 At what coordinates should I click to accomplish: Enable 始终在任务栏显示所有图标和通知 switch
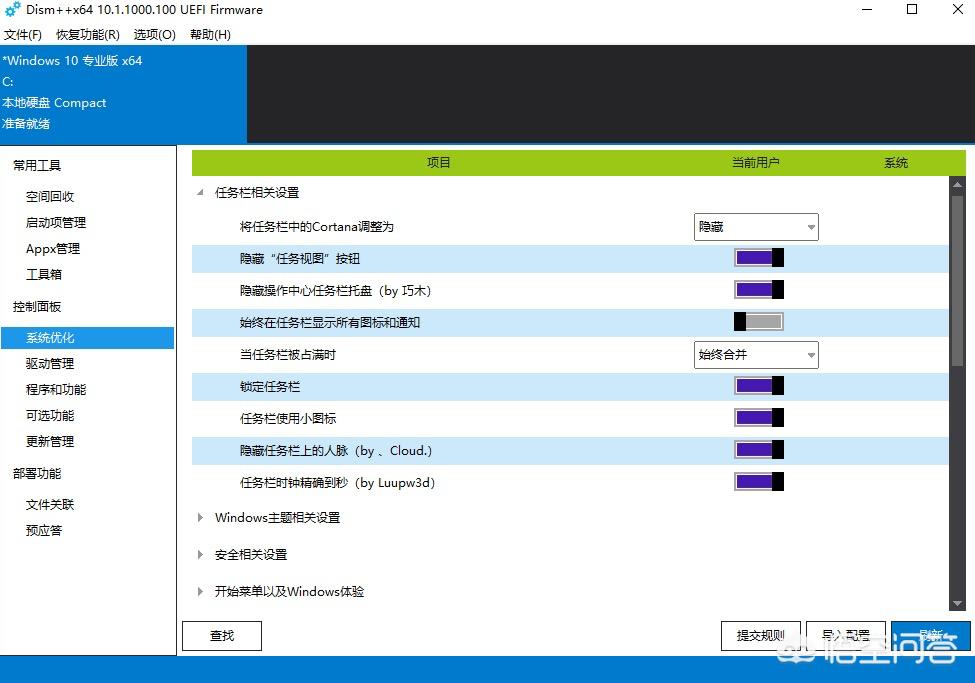pyautogui.click(x=759, y=322)
